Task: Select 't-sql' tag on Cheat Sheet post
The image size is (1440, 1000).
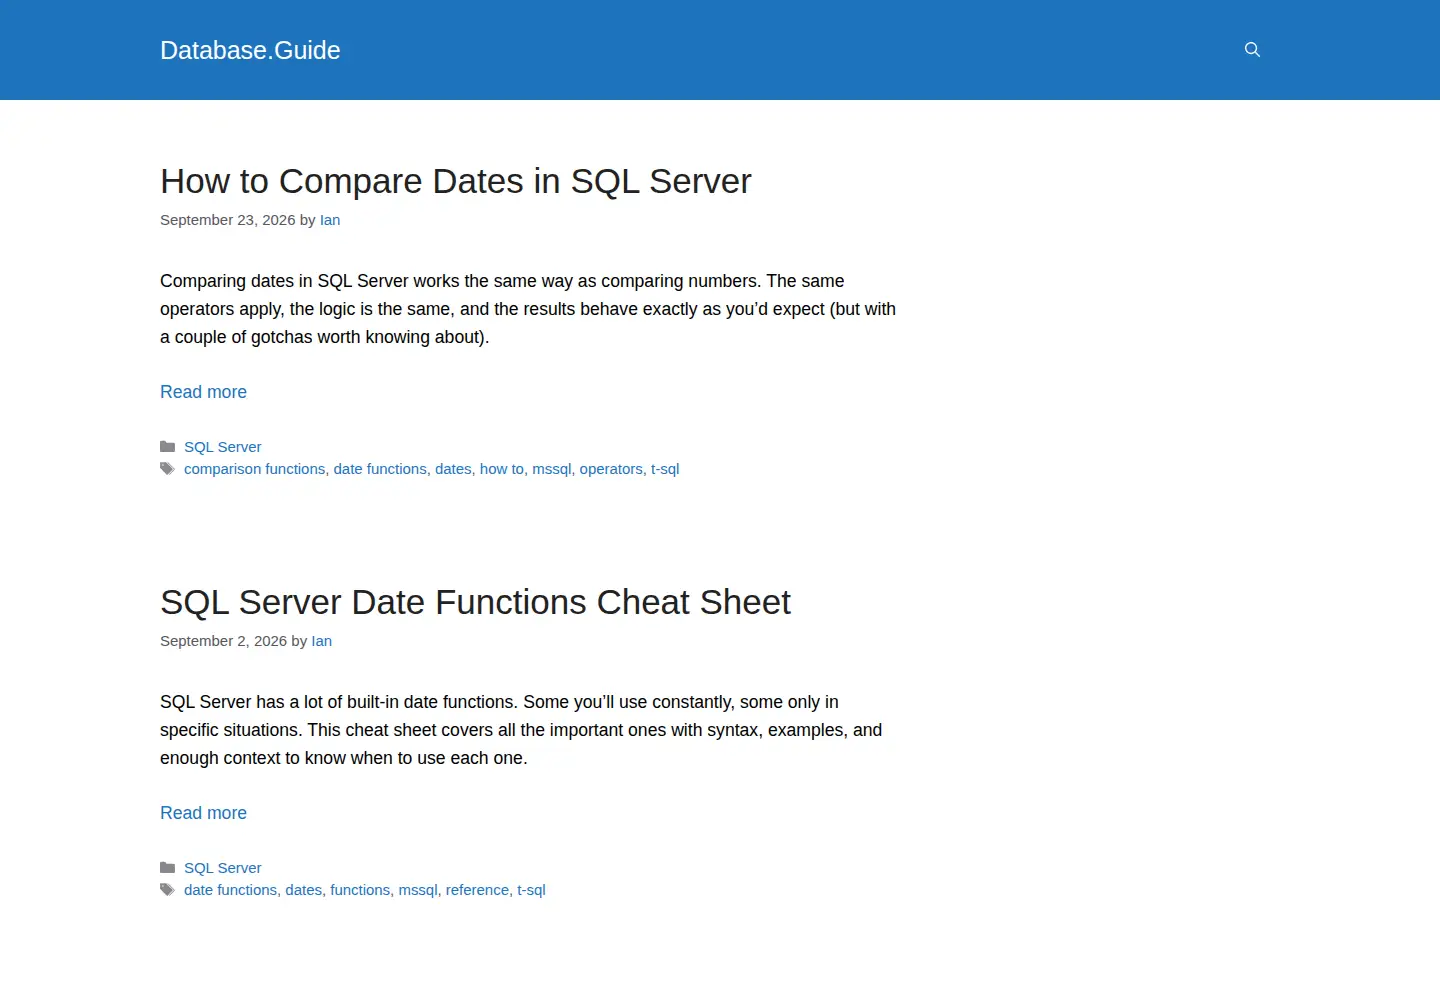Action: click(x=531, y=890)
